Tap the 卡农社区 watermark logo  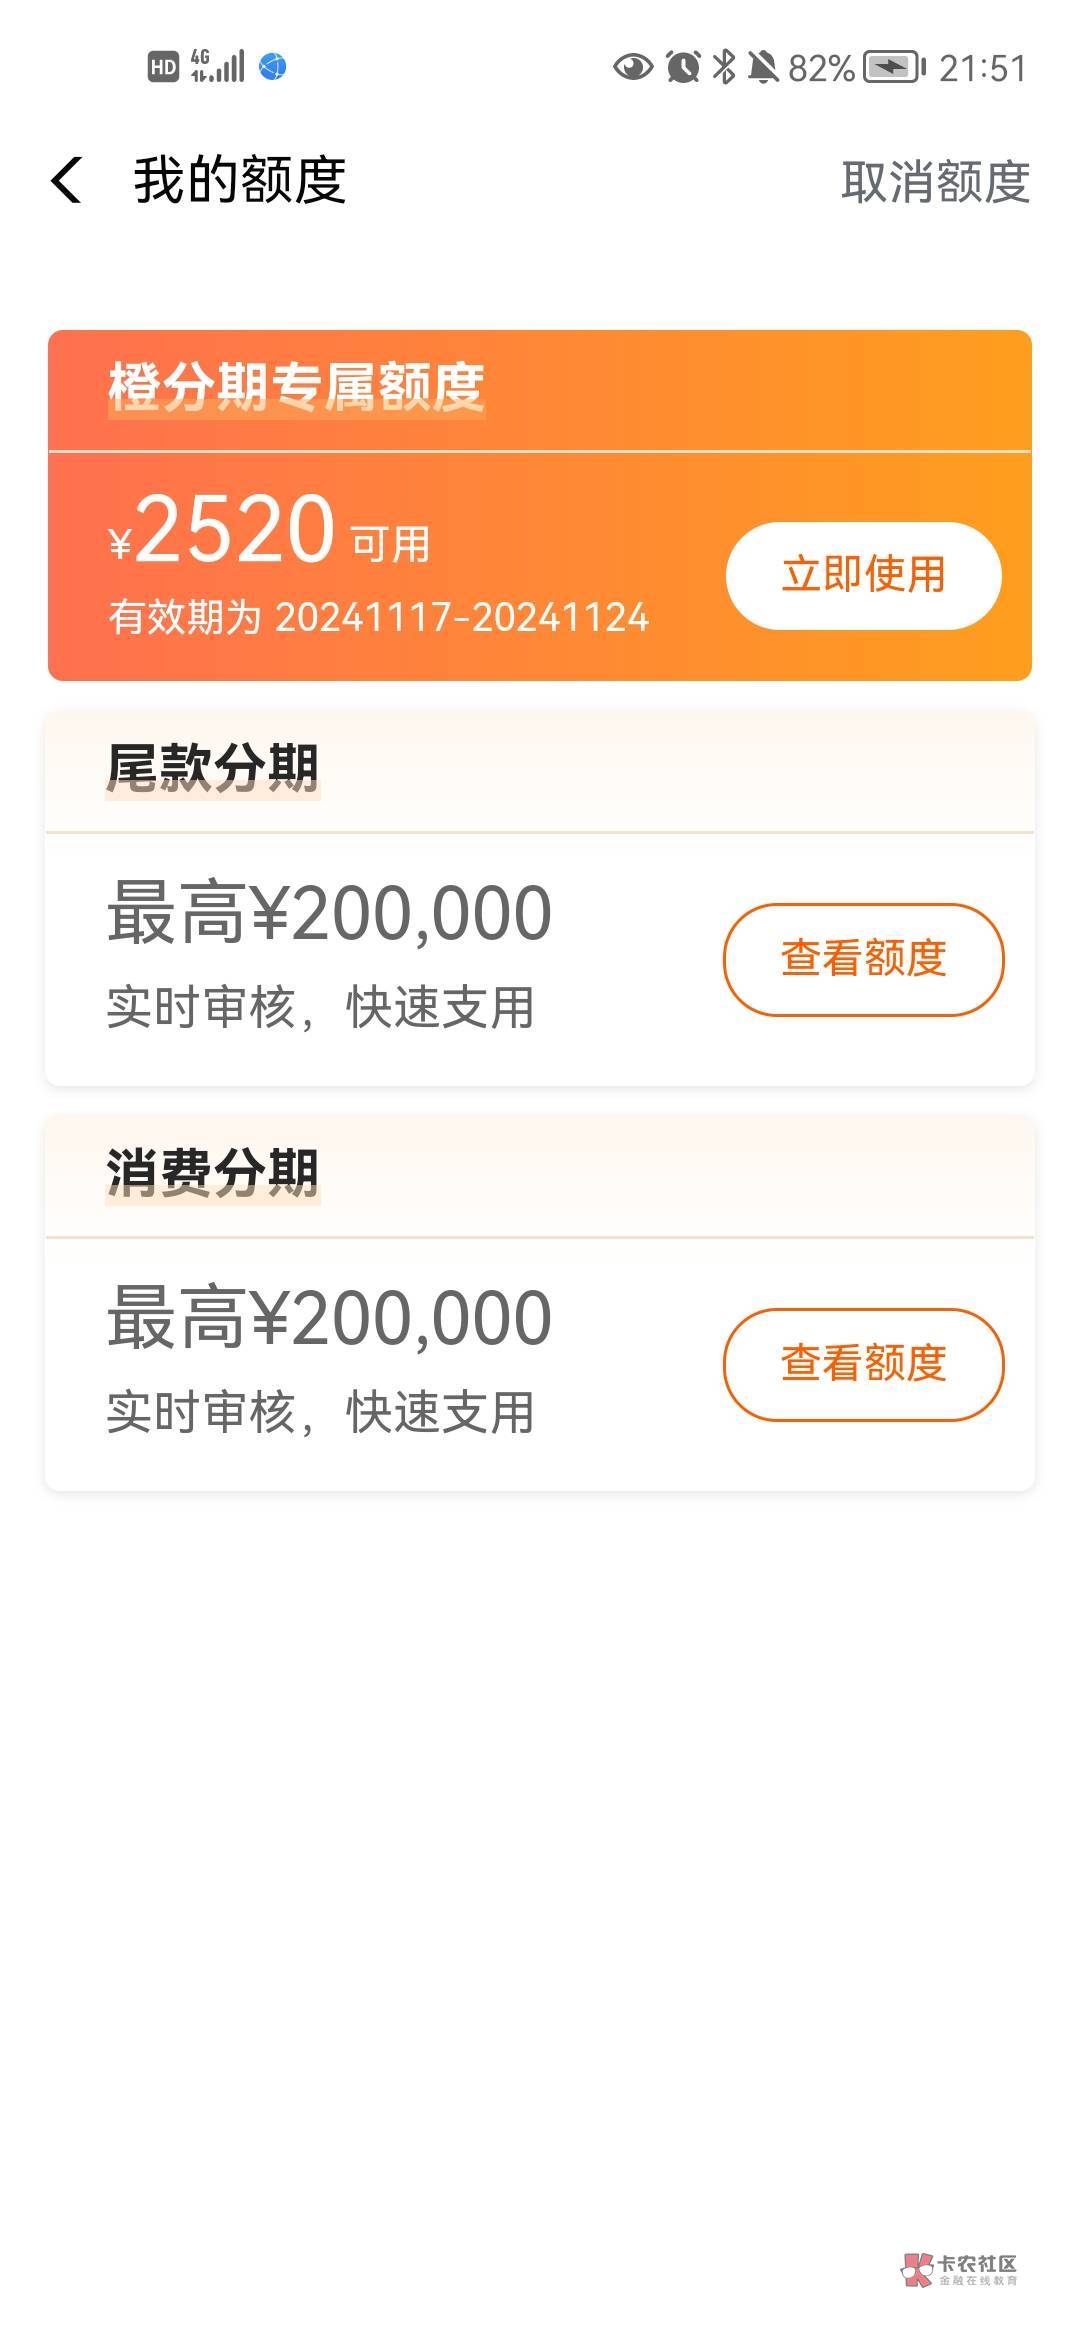click(959, 2269)
